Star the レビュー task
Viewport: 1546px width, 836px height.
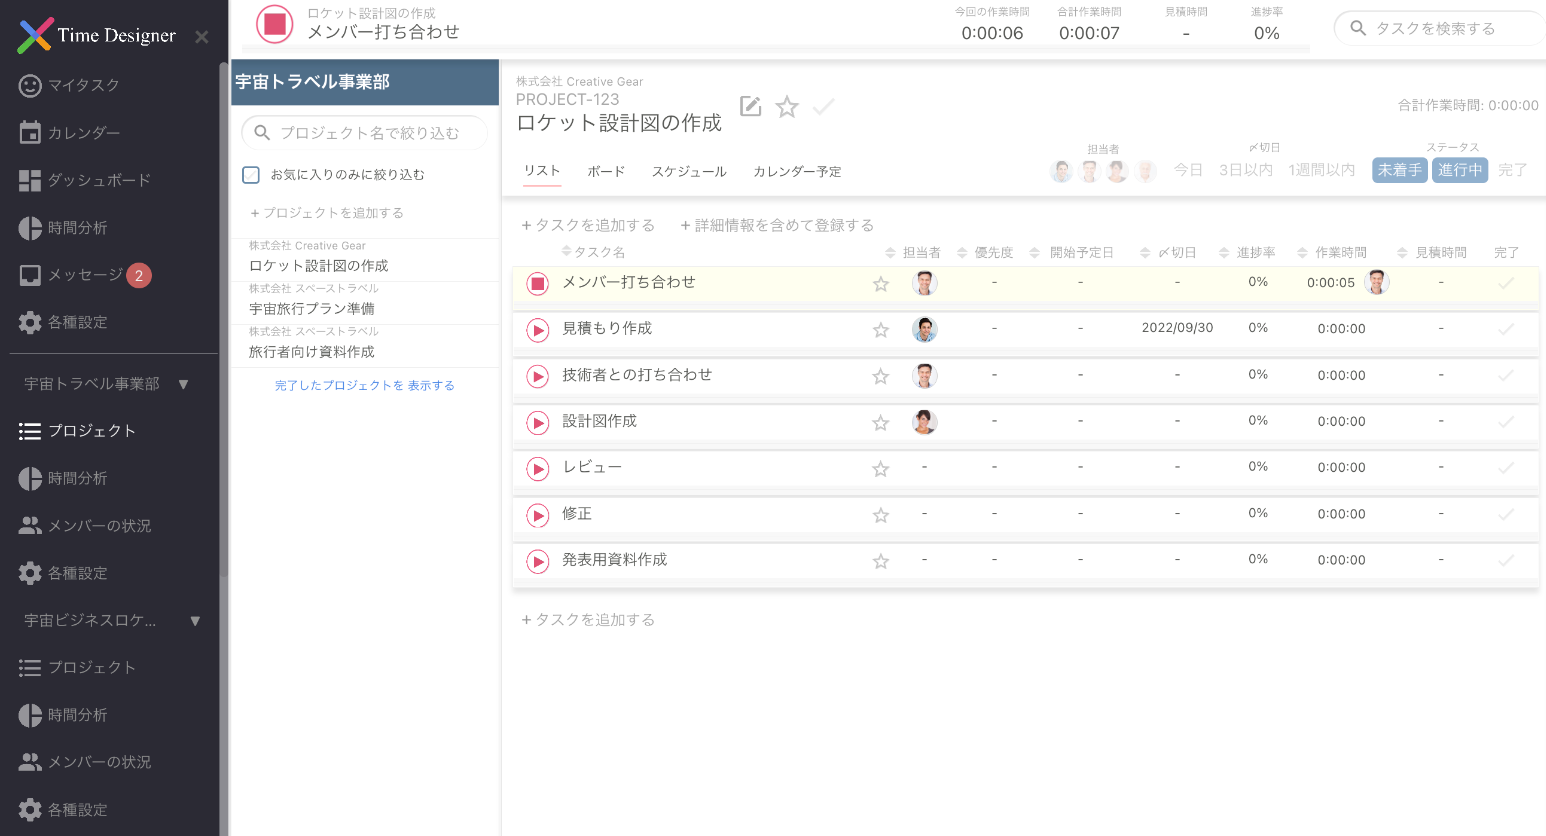(880, 469)
